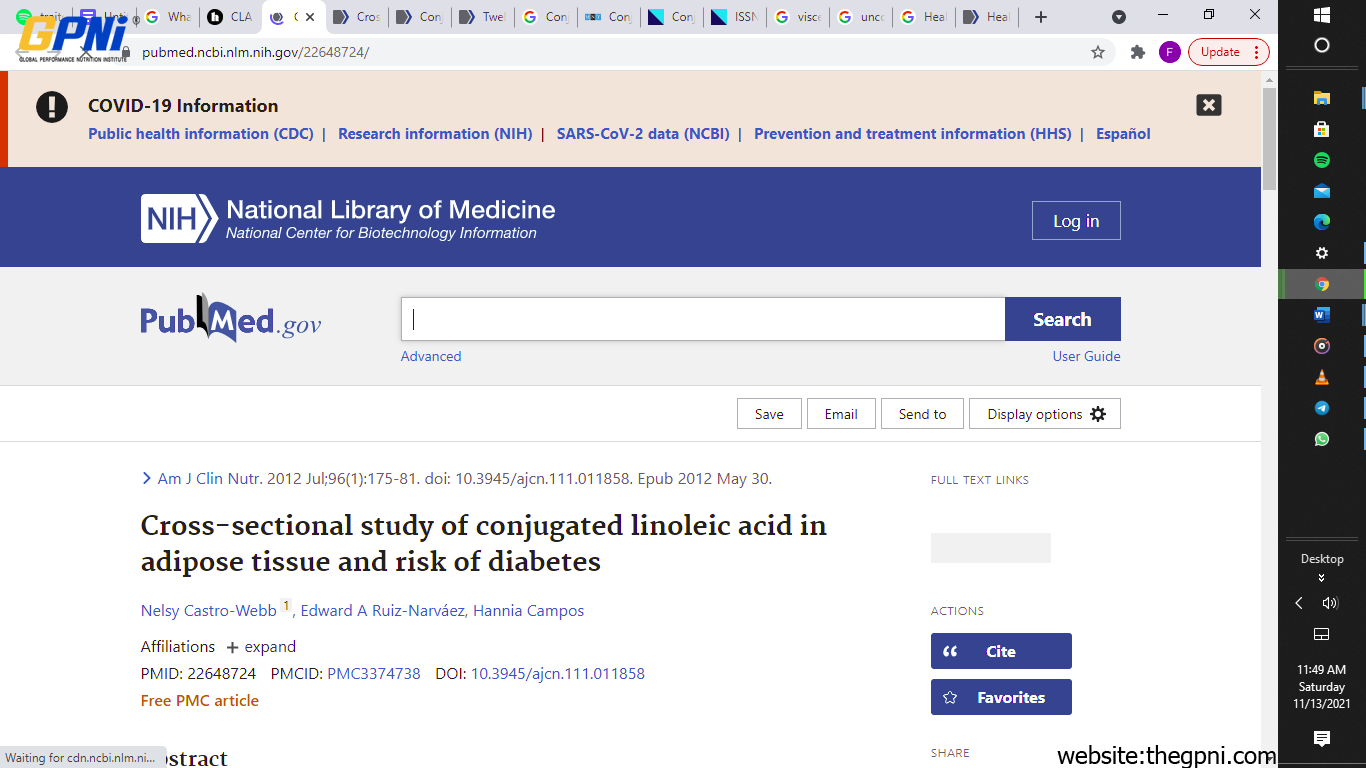The image size is (1366, 768).
Task: Expand the Am J Clin Nutr journal chevron
Action: (x=147, y=479)
